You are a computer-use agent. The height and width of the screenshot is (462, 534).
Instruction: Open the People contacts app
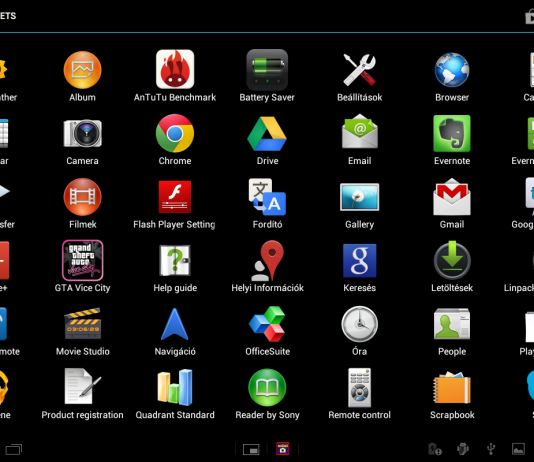(452, 324)
